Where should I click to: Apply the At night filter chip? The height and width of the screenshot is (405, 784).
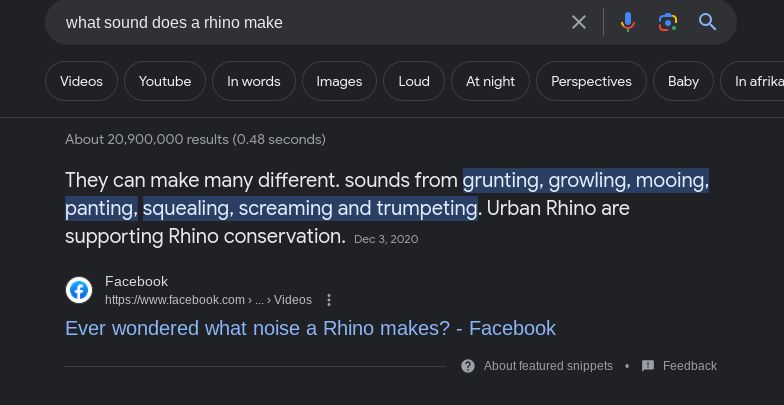pyautogui.click(x=490, y=82)
